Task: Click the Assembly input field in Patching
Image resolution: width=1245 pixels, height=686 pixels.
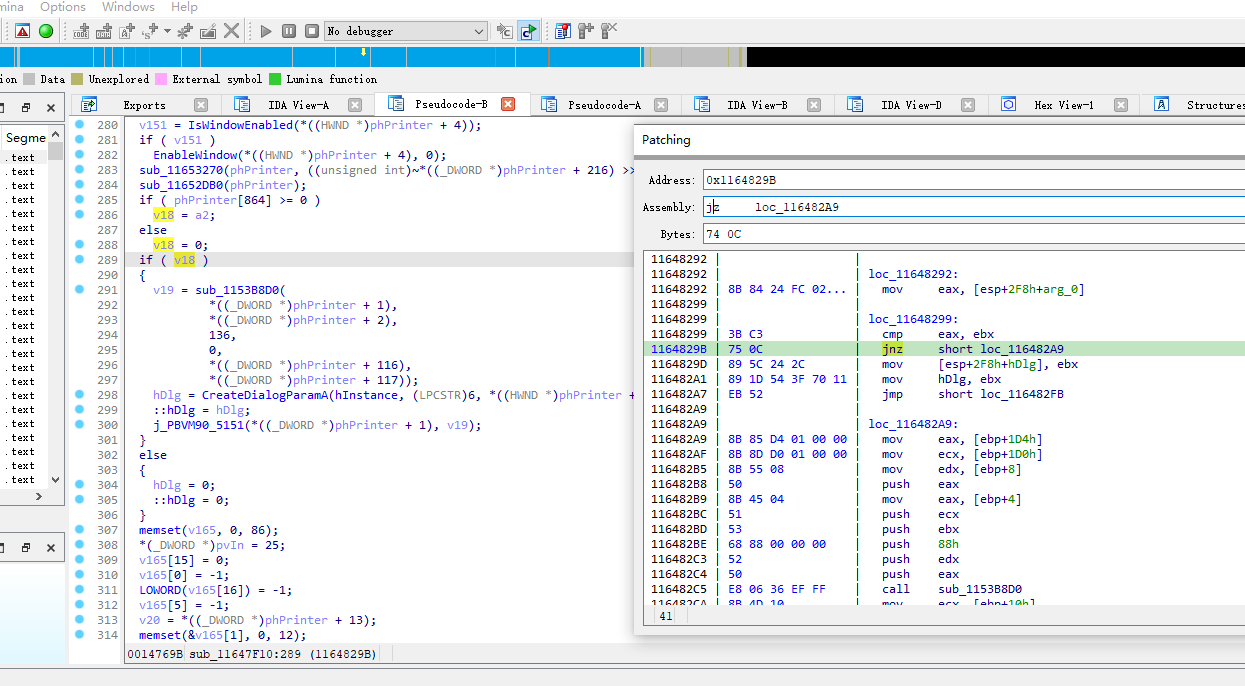Action: 973,207
